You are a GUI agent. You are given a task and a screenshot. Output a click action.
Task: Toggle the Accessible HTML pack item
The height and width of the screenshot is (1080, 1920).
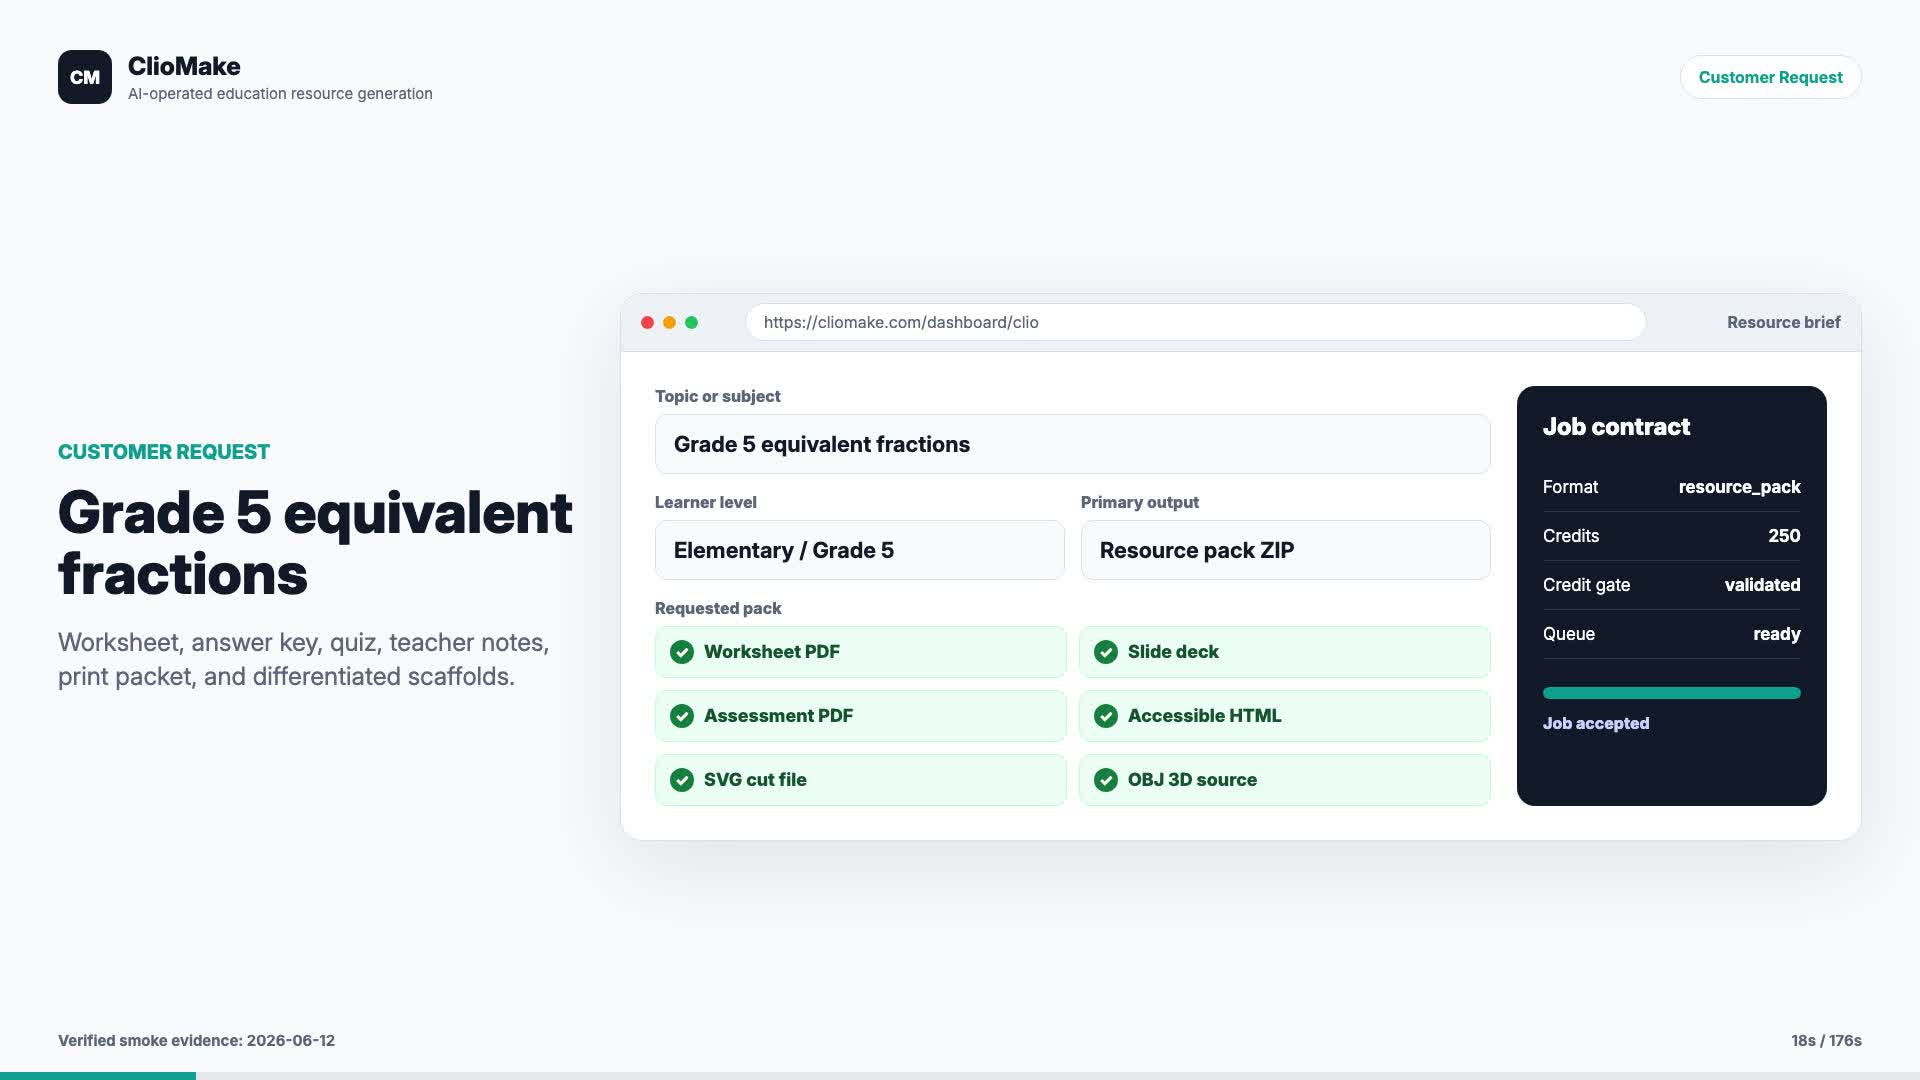1284,716
